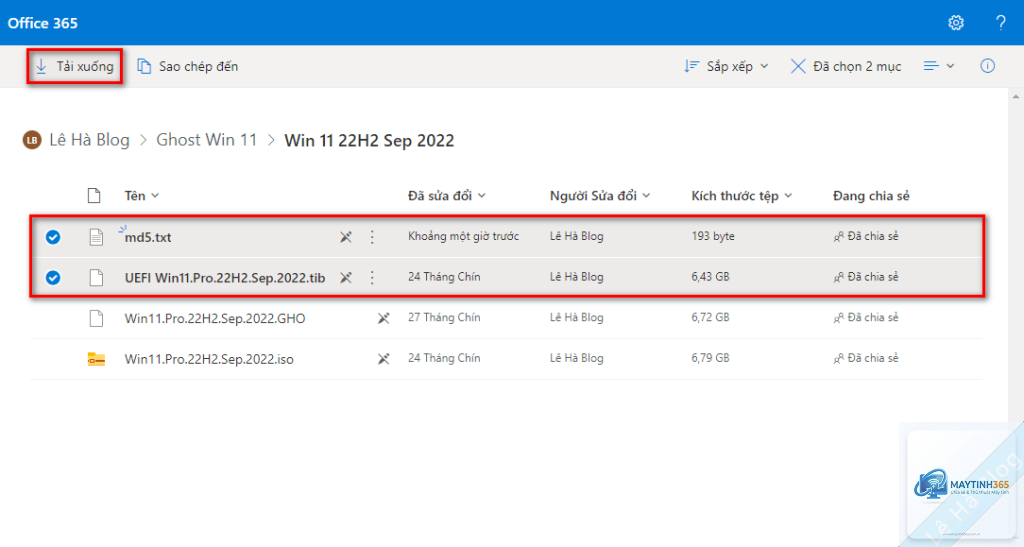Image resolution: width=1024 pixels, height=547 pixels.
Task: Click the pin icon on UEFI .tib row
Action: (x=345, y=277)
